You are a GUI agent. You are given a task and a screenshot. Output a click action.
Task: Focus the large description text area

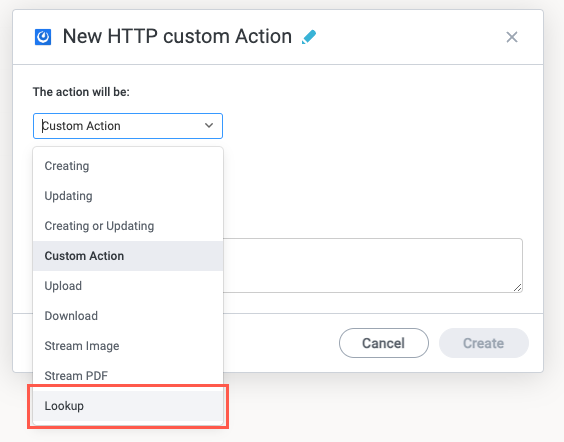tap(373, 265)
